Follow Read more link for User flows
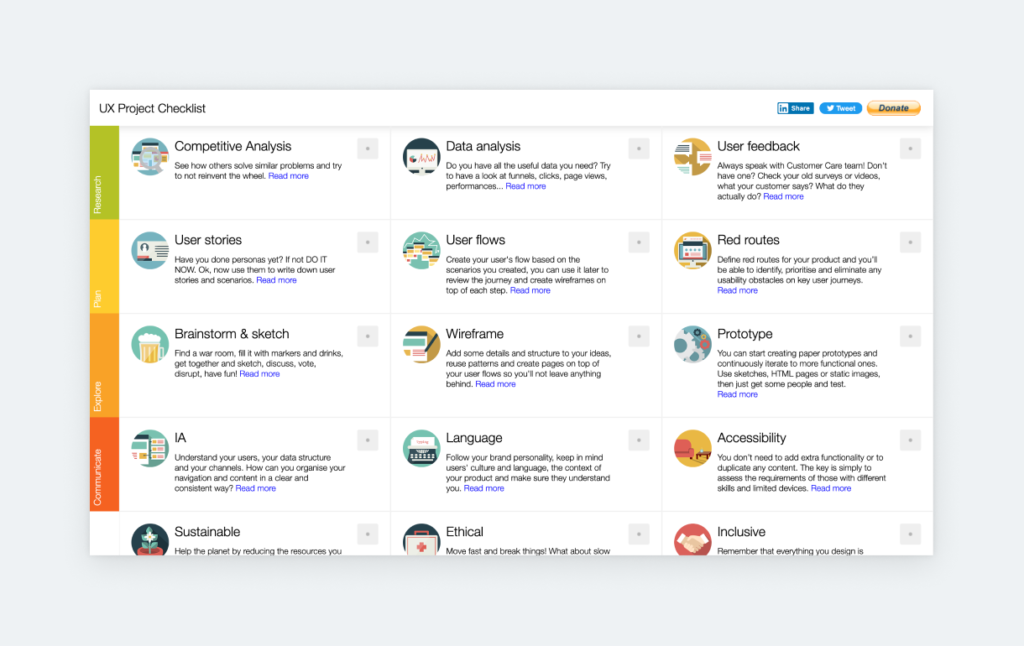Viewport: 1024px width, 646px height. (x=530, y=291)
